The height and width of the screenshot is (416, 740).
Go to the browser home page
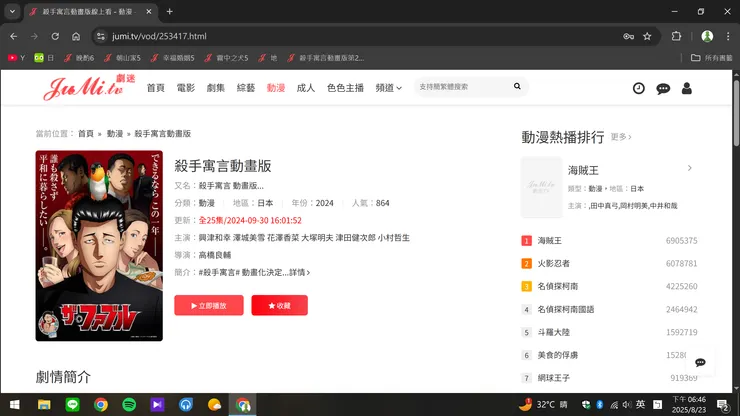click(76, 36)
